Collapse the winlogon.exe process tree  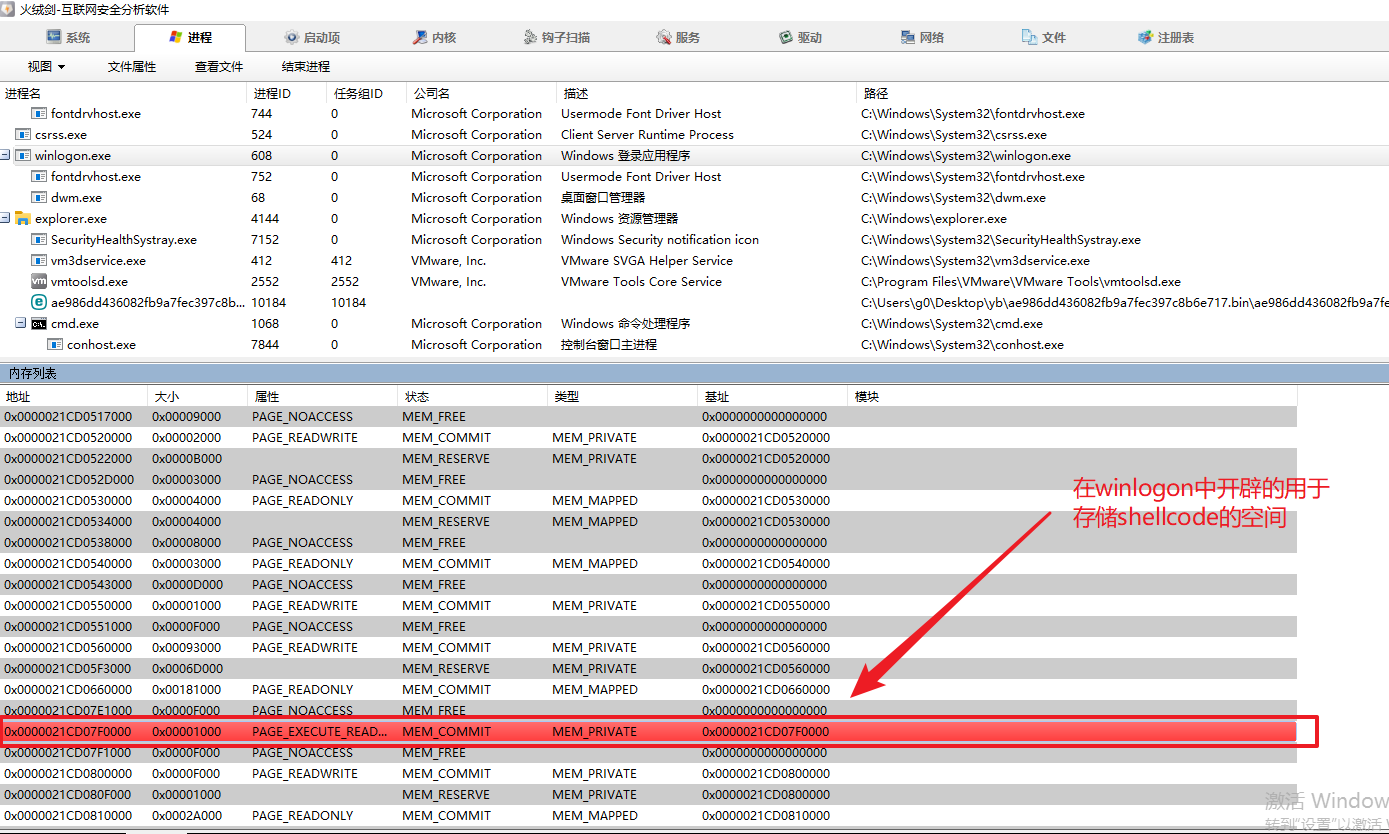(6, 156)
